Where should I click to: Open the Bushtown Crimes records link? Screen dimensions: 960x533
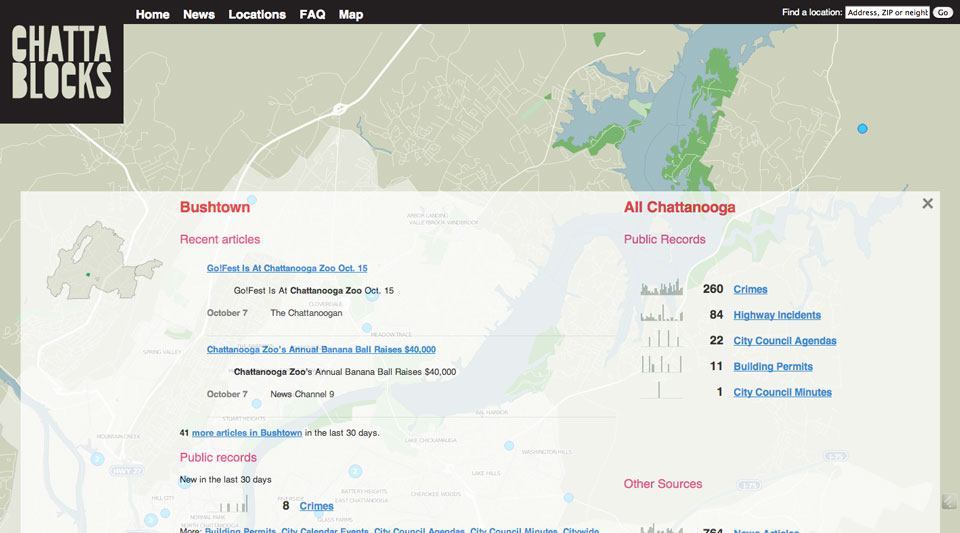coord(317,506)
